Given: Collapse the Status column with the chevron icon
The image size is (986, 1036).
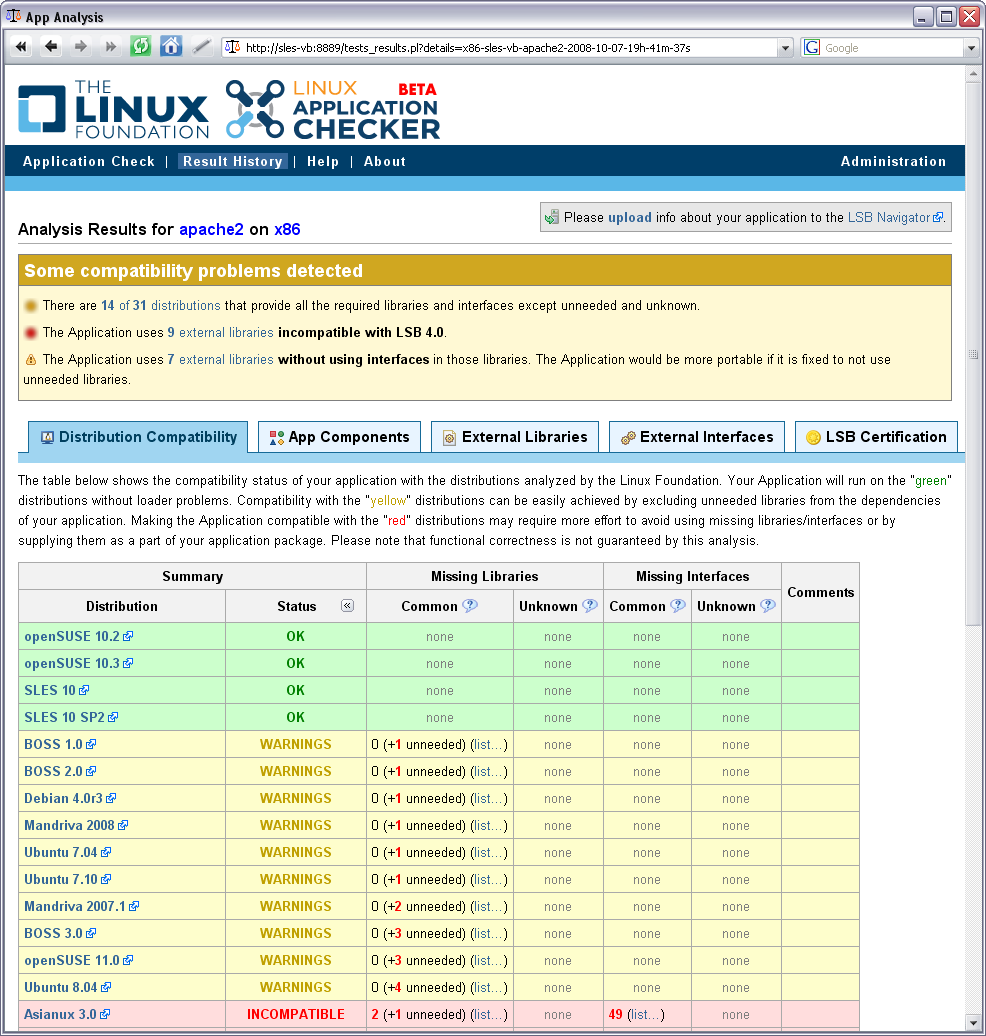Looking at the screenshot, I should (347, 606).
